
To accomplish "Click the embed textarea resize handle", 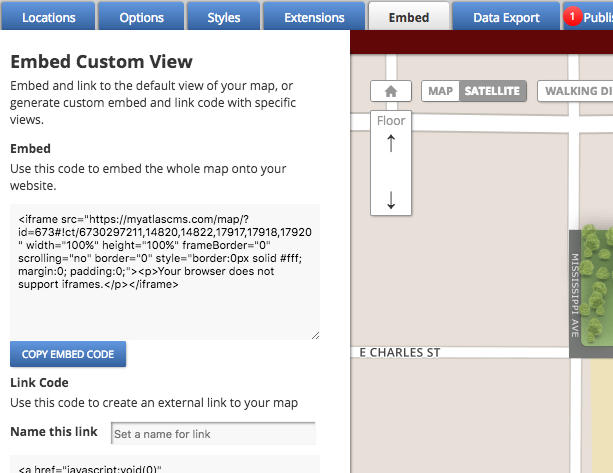I will pos(315,335).
